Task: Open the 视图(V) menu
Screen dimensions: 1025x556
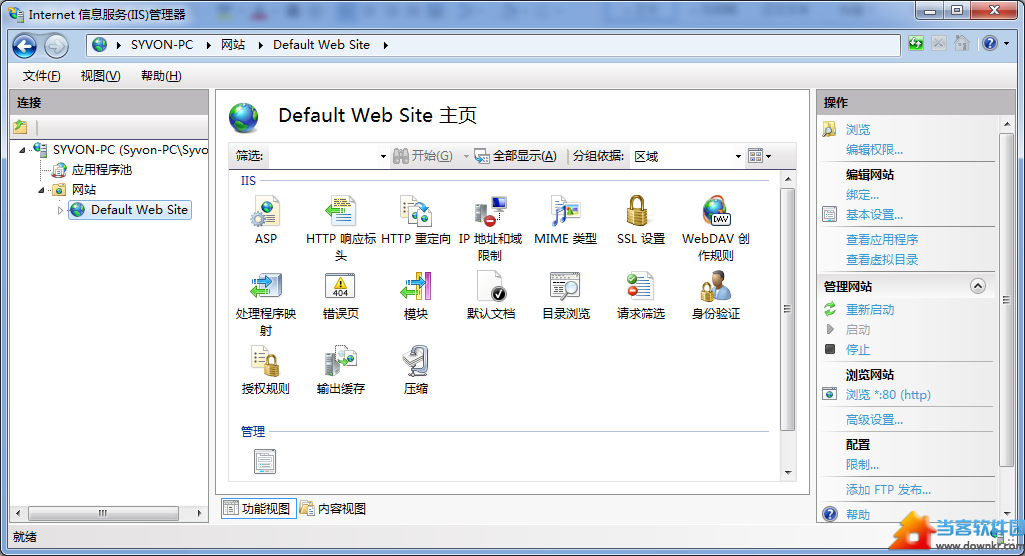Action: (100, 76)
